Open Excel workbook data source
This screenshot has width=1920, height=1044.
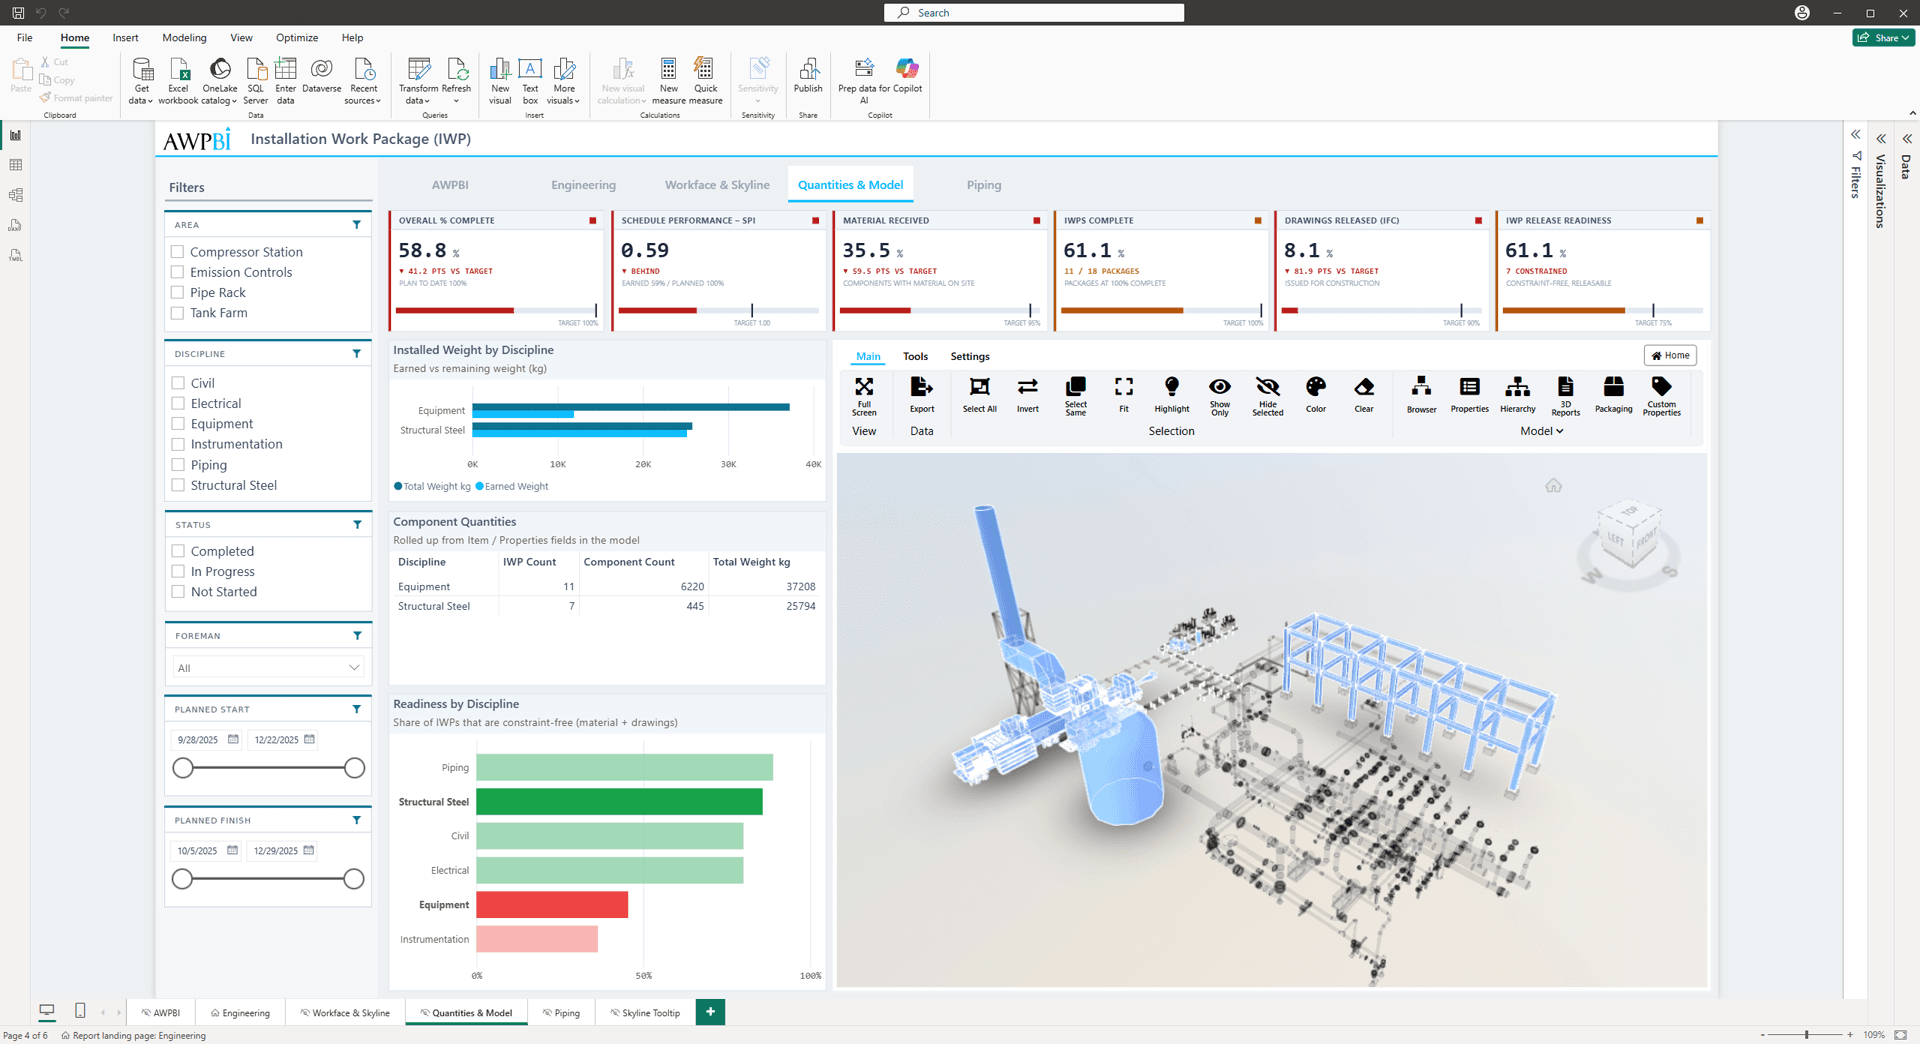pos(178,80)
